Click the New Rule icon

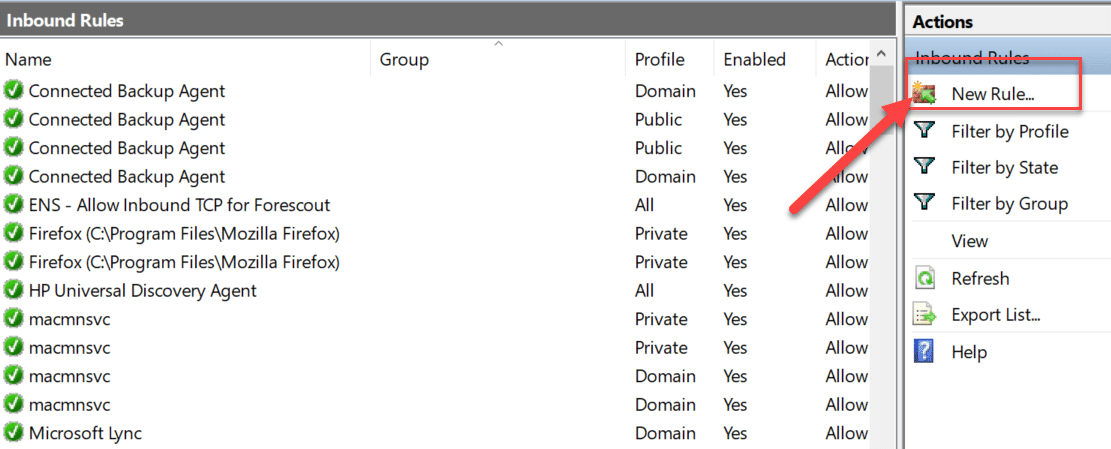click(925, 94)
